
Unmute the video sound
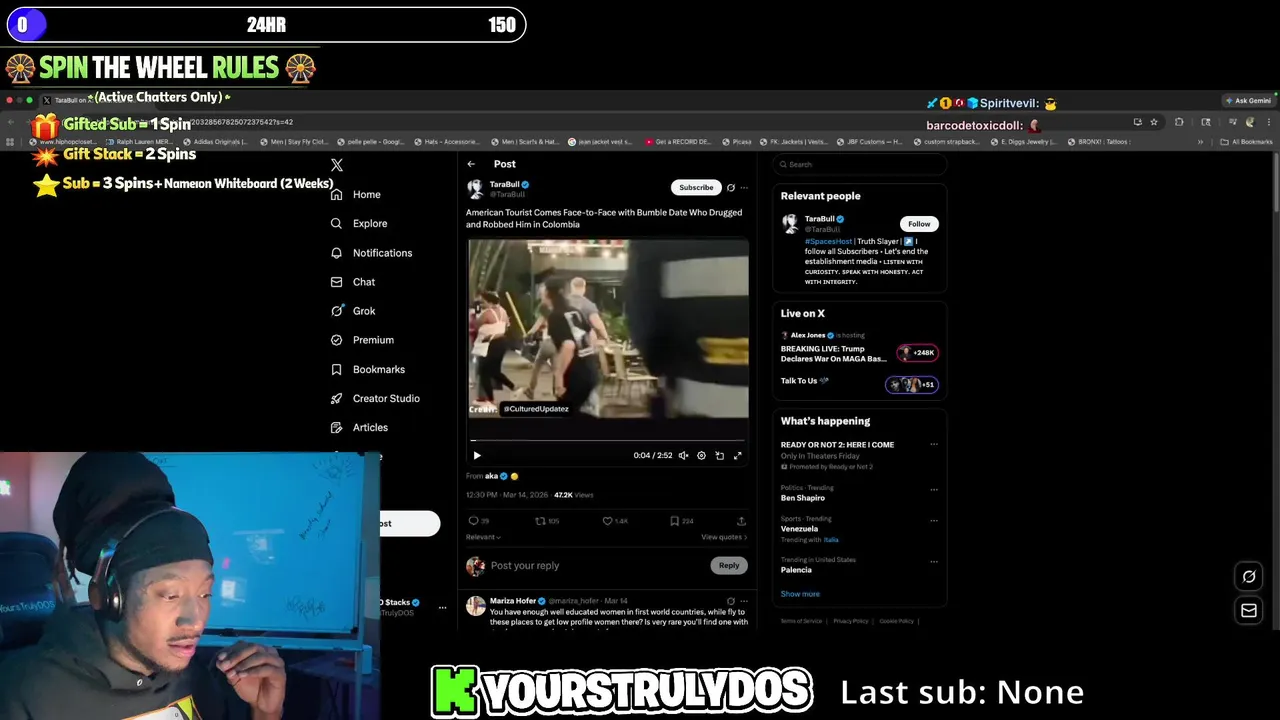(x=683, y=455)
